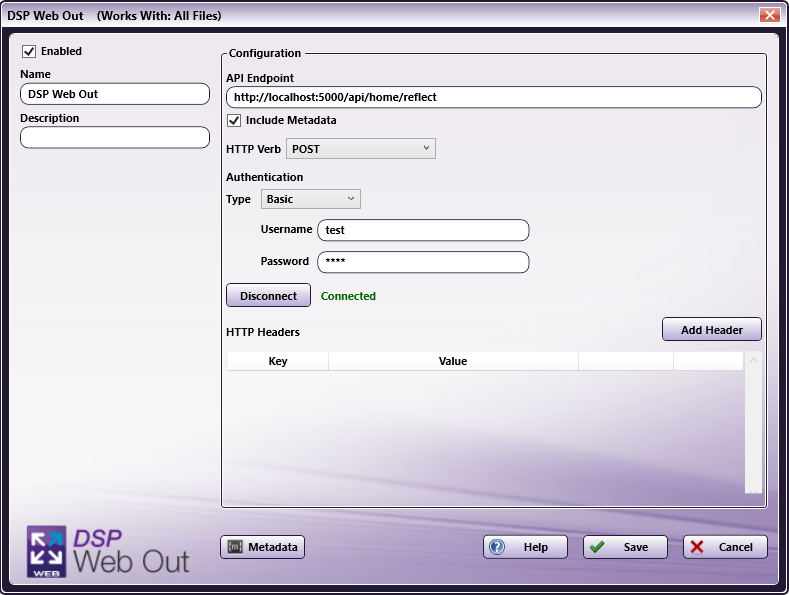This screenshot has height=595, width=789.
Task: Toggle the Enabled checkbox
Action: pos(29,51)
